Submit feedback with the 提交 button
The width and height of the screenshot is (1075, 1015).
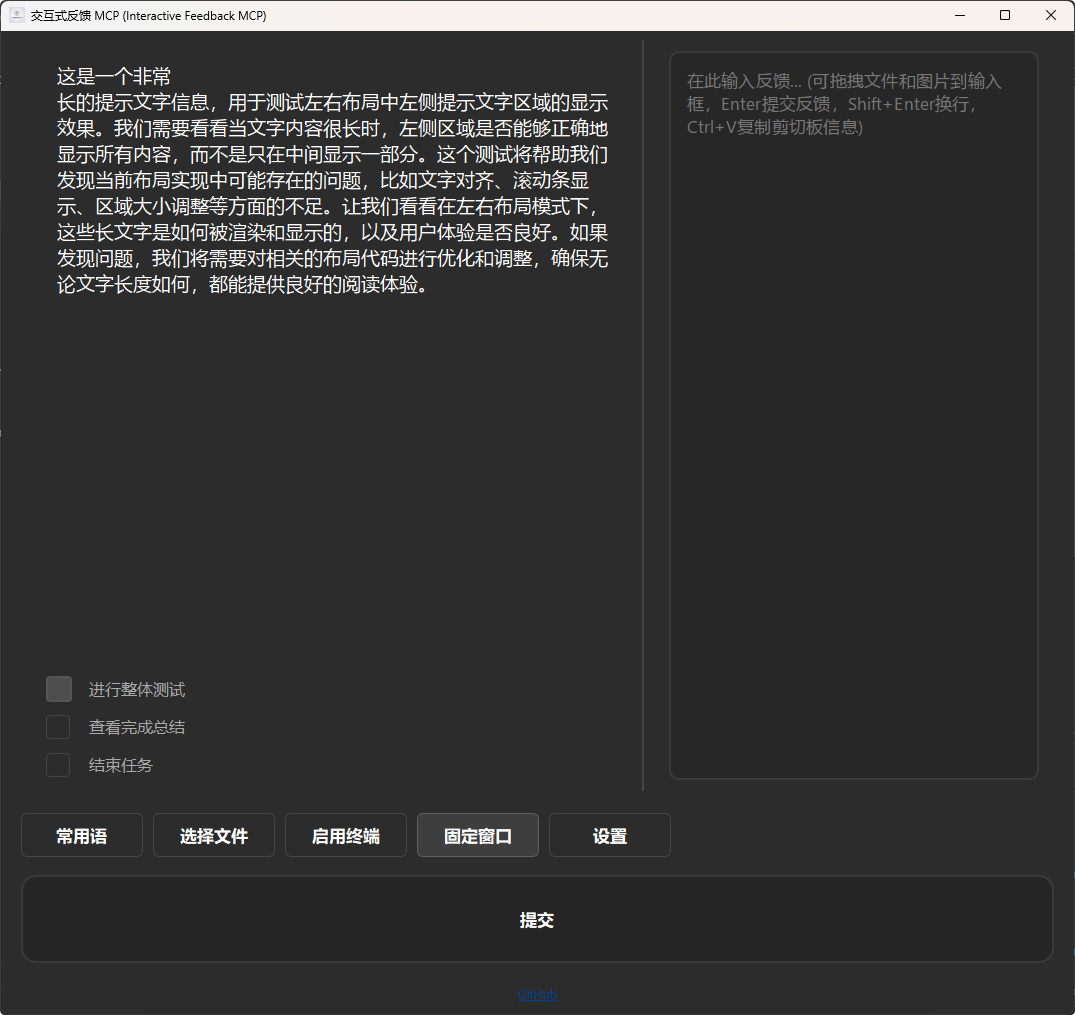pos(537,919)
